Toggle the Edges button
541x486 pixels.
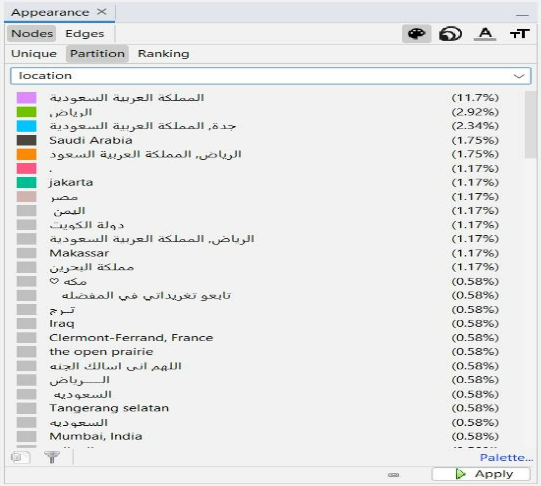click(85, 34)
